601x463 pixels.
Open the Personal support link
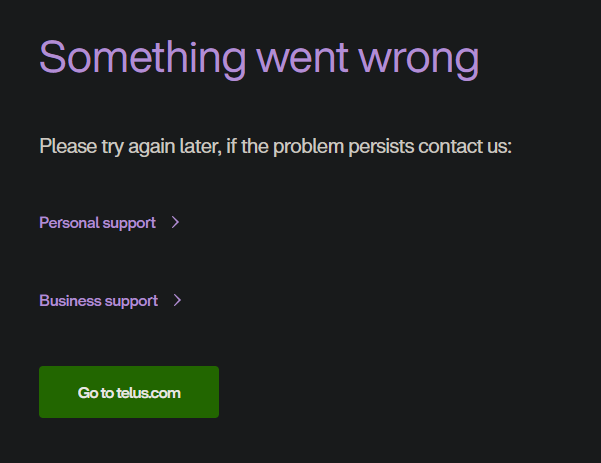[x=98, y=223]
